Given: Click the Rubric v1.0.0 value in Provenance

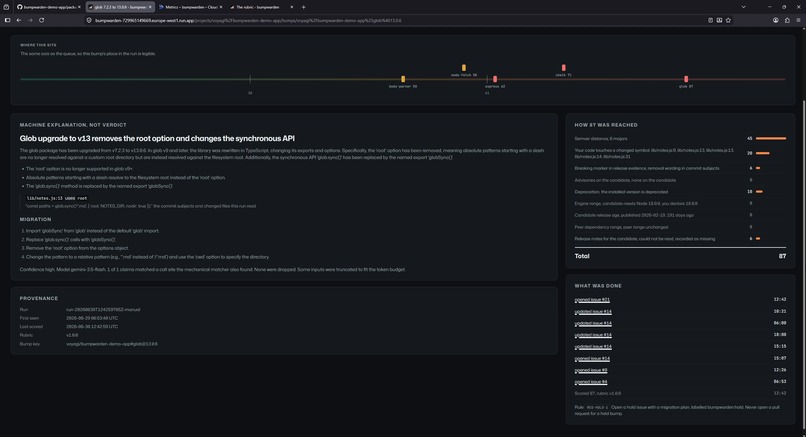Looking at the screenshot, I should coord(72,335).
